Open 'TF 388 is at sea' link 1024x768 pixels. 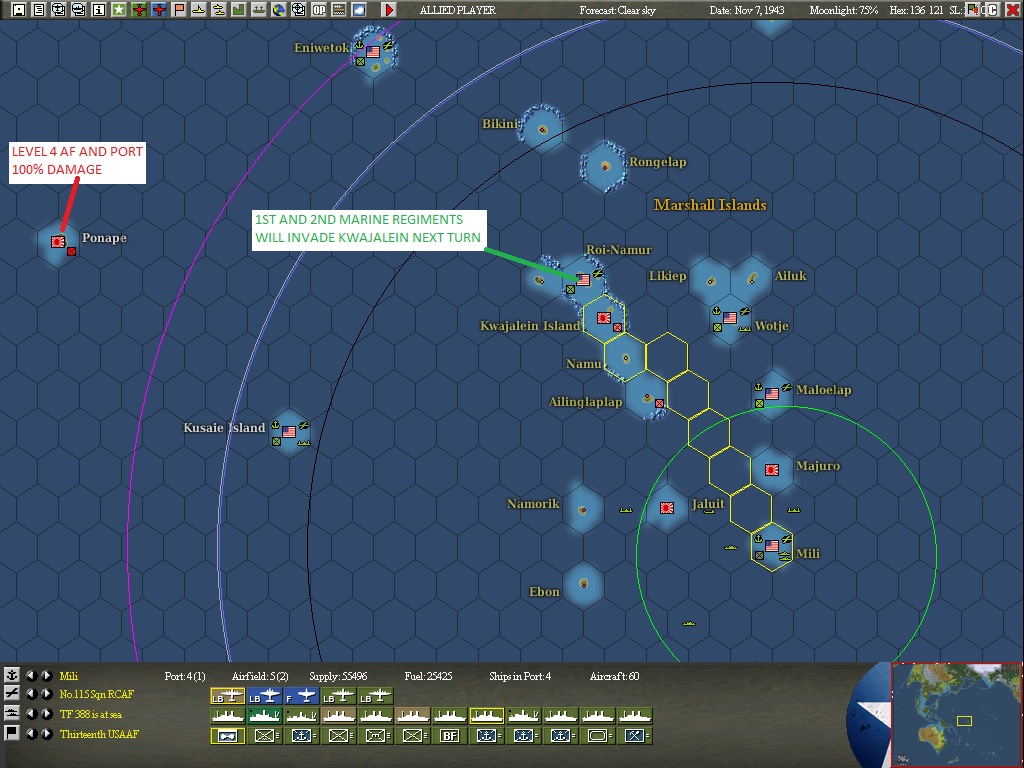(x=91, y=714)
